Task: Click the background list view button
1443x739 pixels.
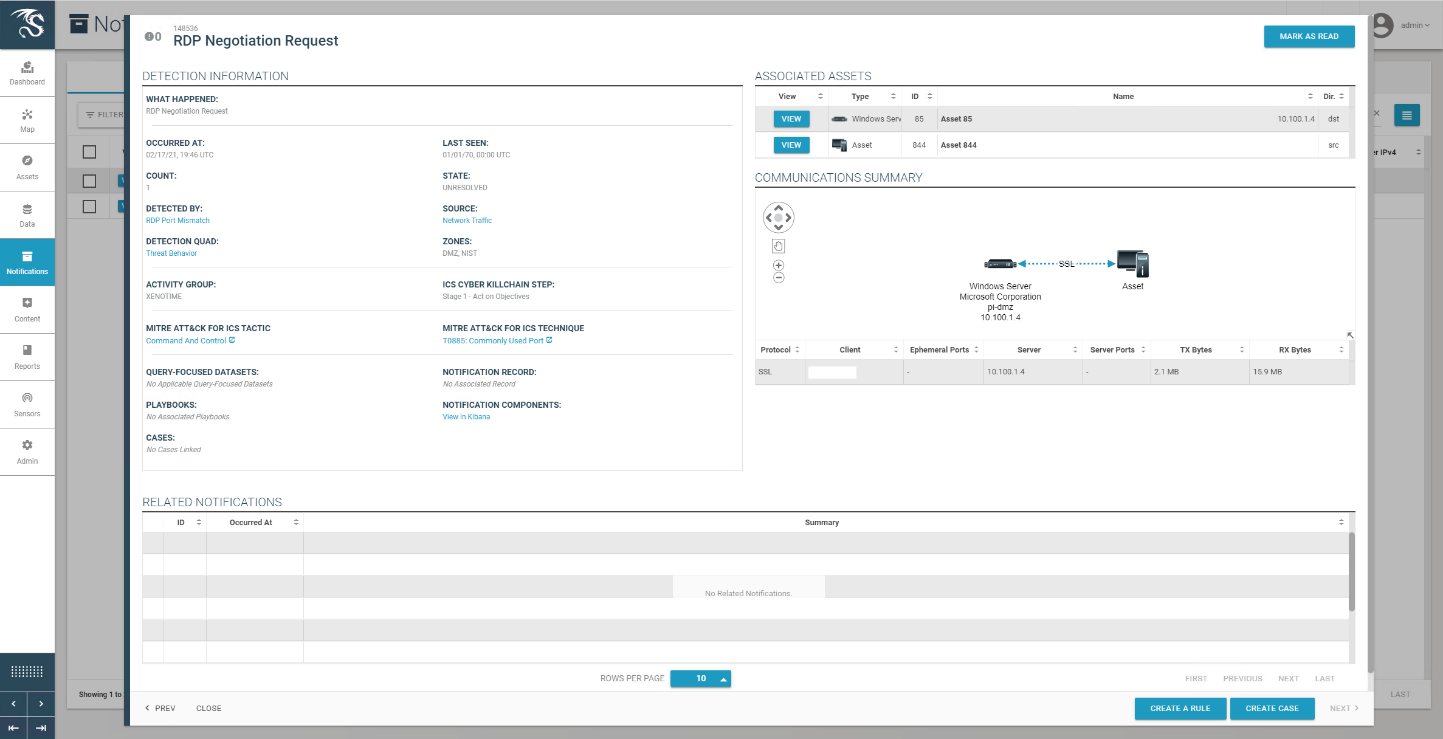Action: coord(1406,115)
